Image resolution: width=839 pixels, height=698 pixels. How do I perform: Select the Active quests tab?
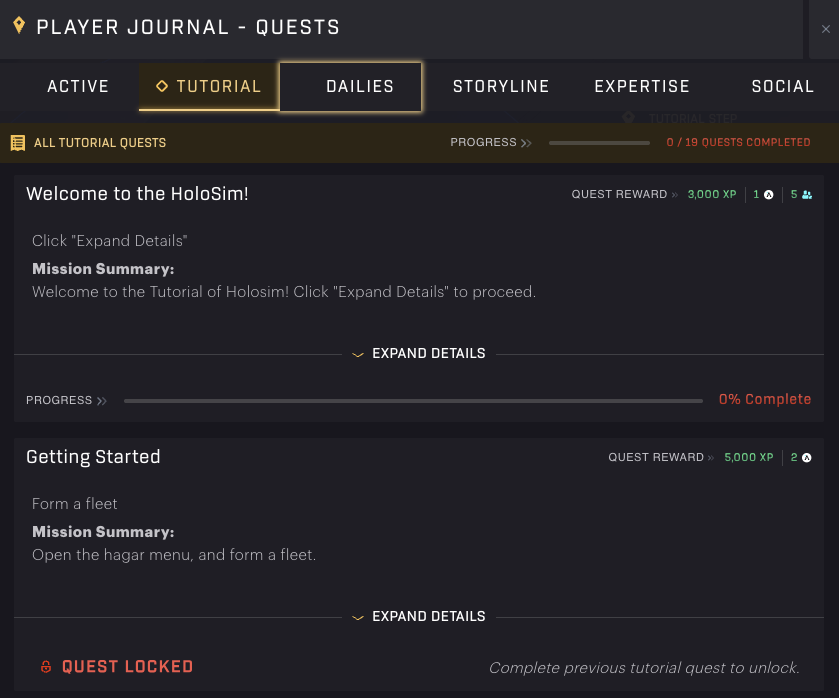click(x=77, y=87)
